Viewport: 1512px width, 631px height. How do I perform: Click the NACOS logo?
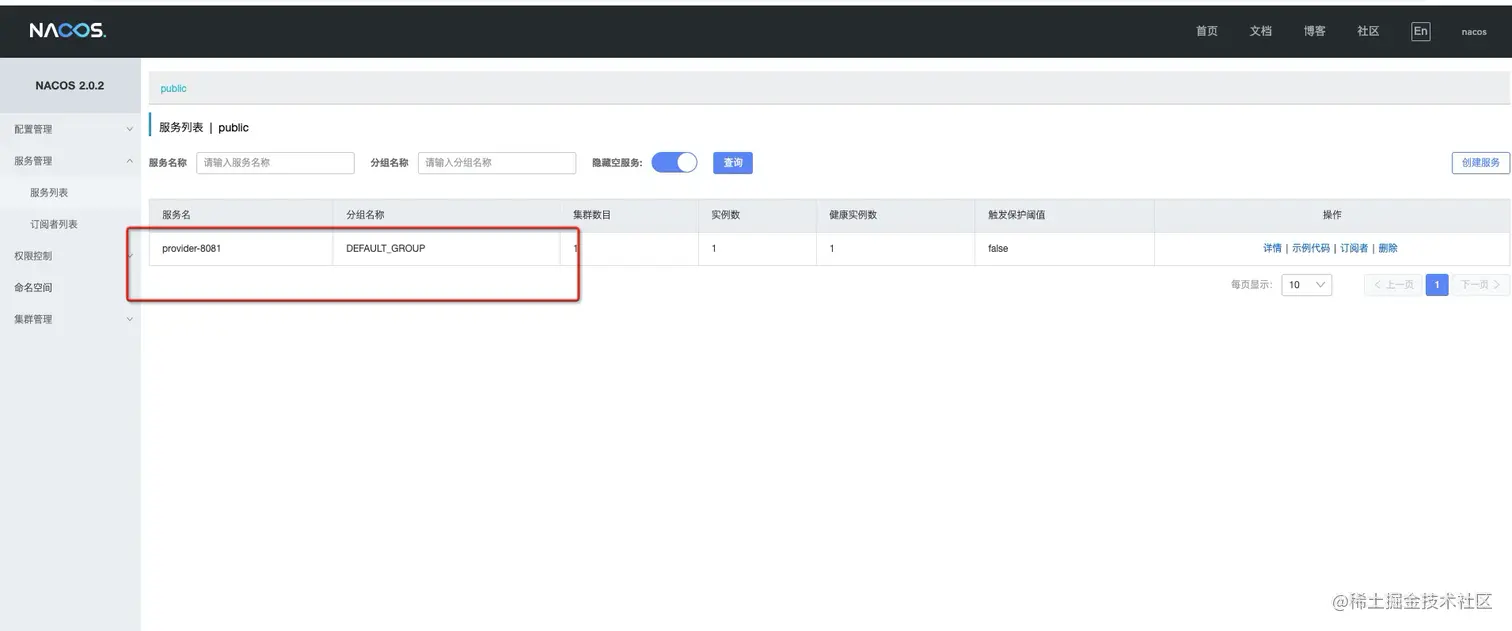(67, 31)
